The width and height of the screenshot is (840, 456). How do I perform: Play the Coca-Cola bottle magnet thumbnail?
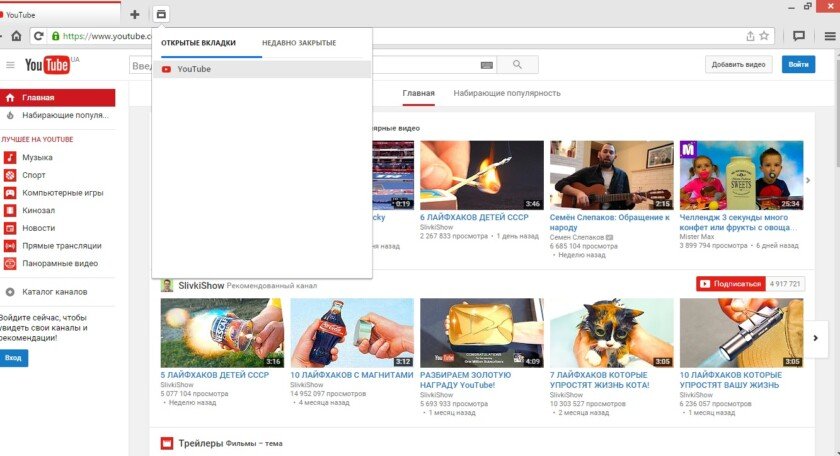point(352,333)
